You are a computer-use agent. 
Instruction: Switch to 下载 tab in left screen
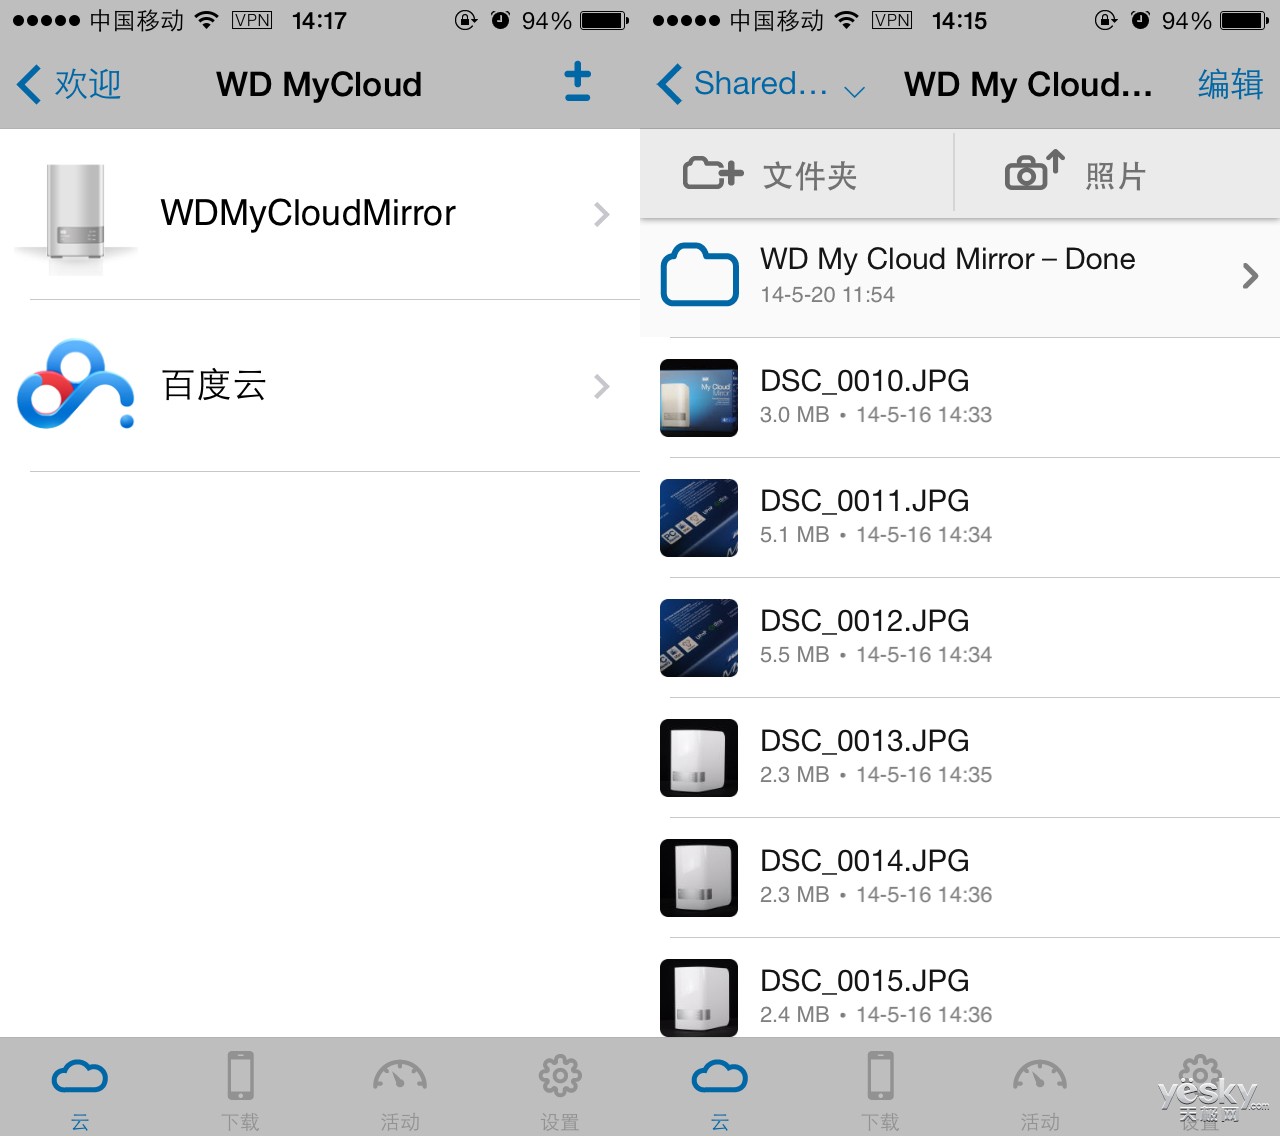pyautogui.click(x=240, y=1091)
